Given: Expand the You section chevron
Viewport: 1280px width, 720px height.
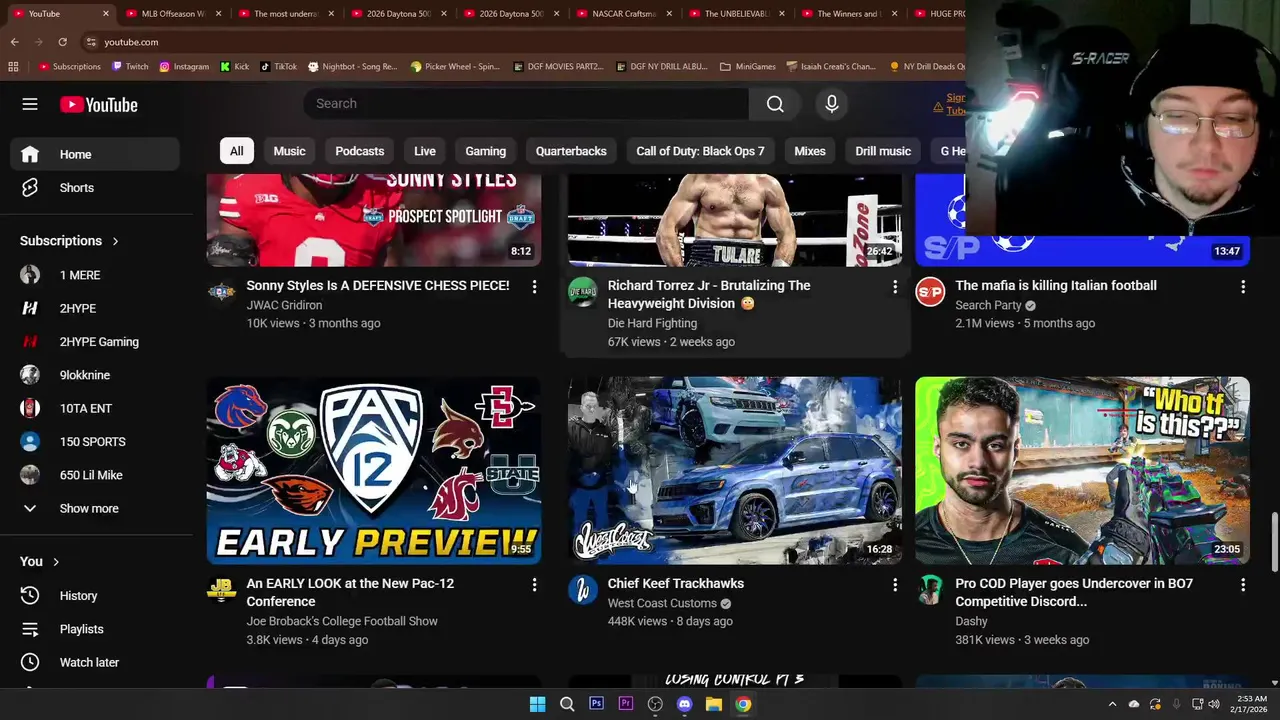Looking at the screenshot, I should click(56, 562).
